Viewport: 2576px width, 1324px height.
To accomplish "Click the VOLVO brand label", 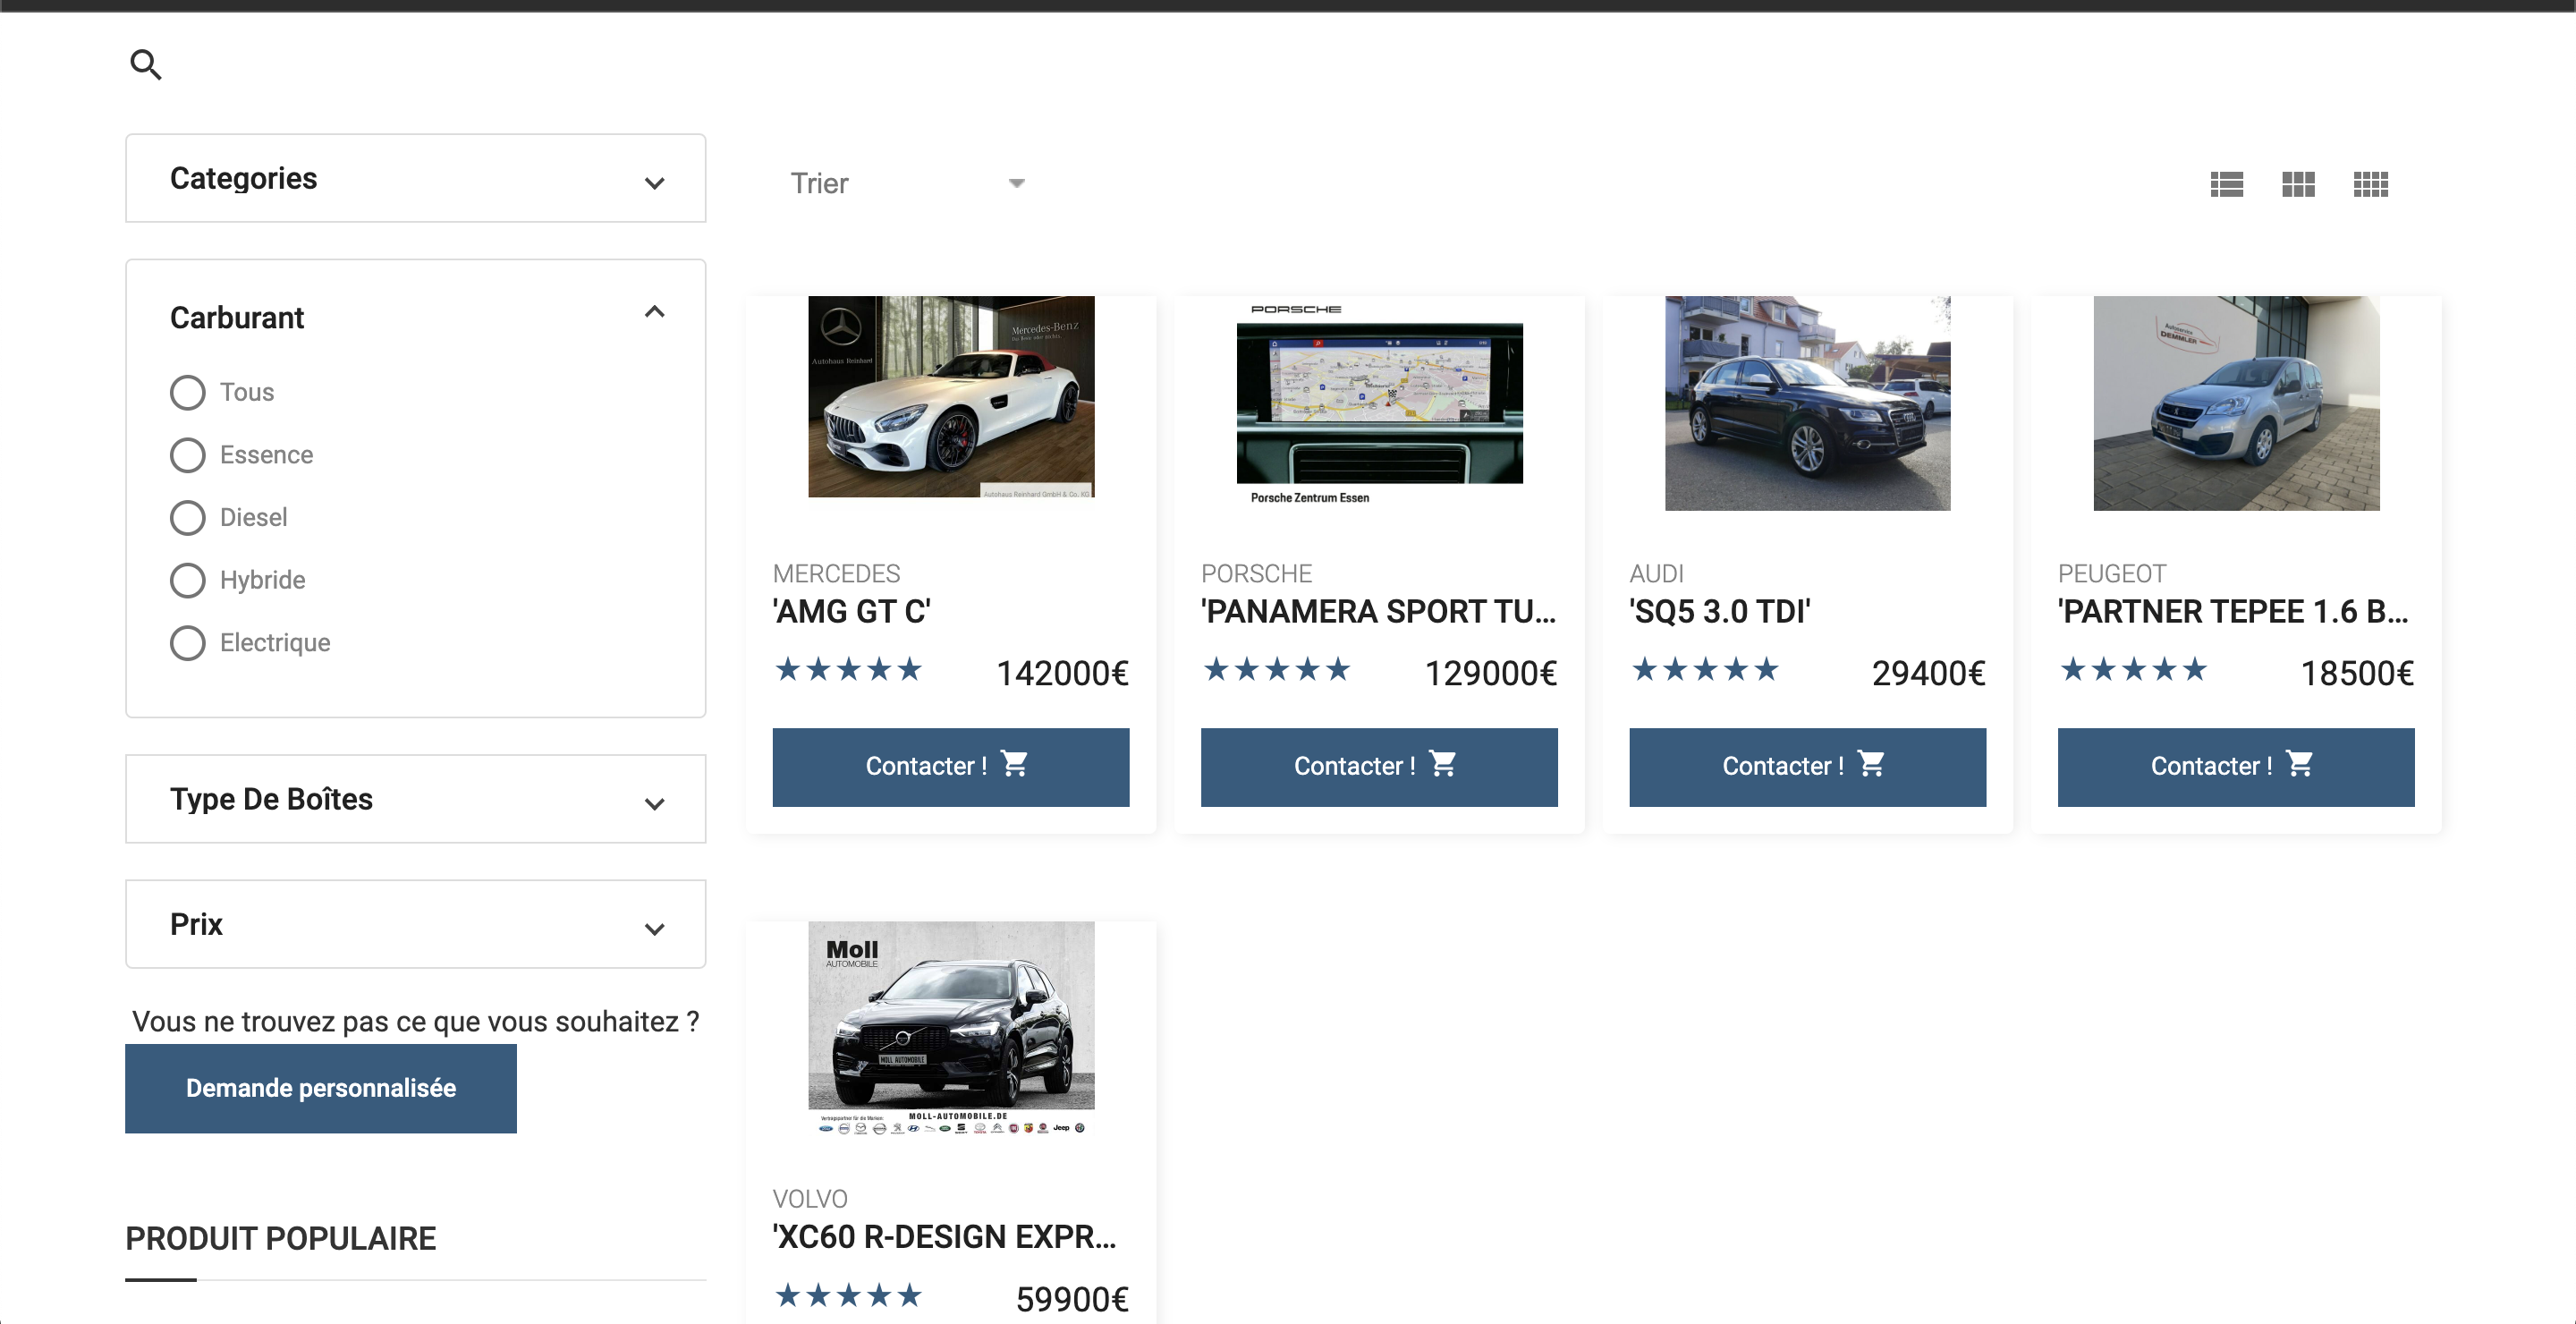I will 810,1199.
